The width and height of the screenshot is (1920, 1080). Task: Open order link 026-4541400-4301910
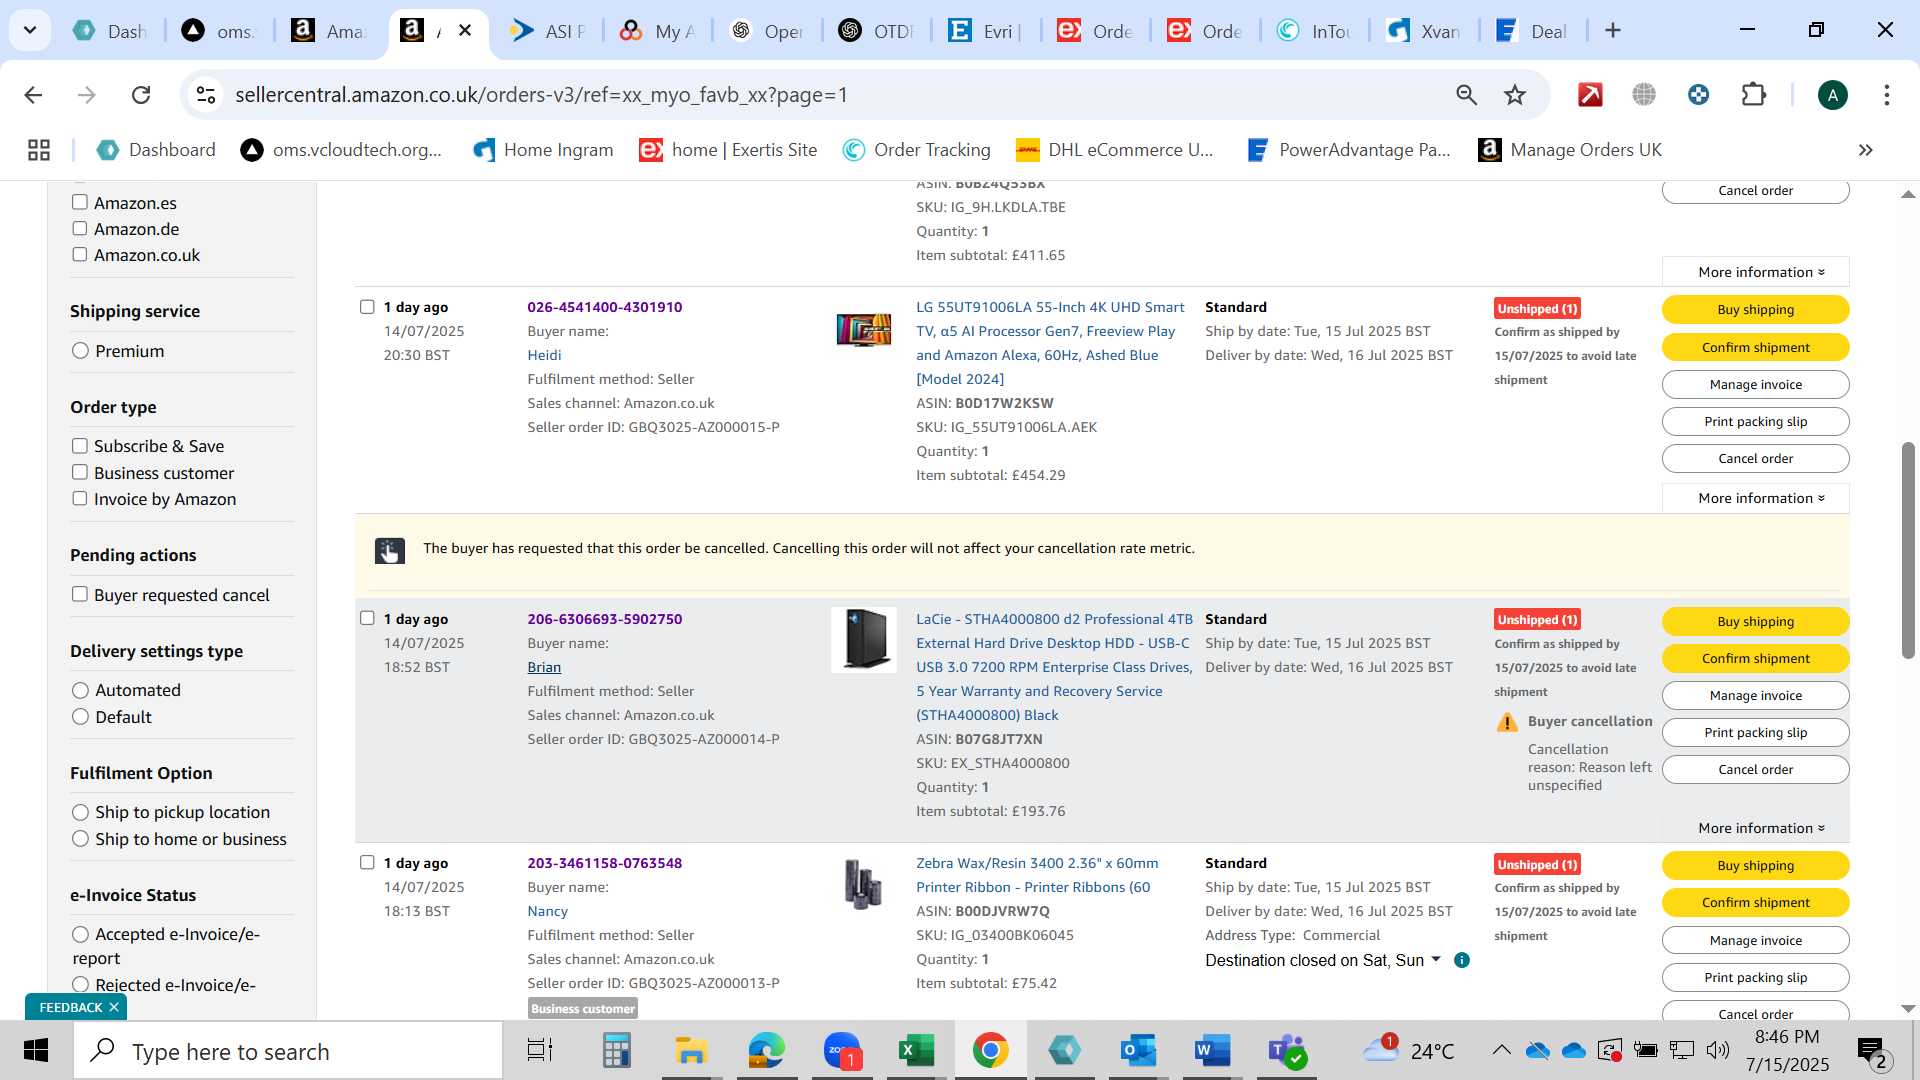click(x=604, y=307)
